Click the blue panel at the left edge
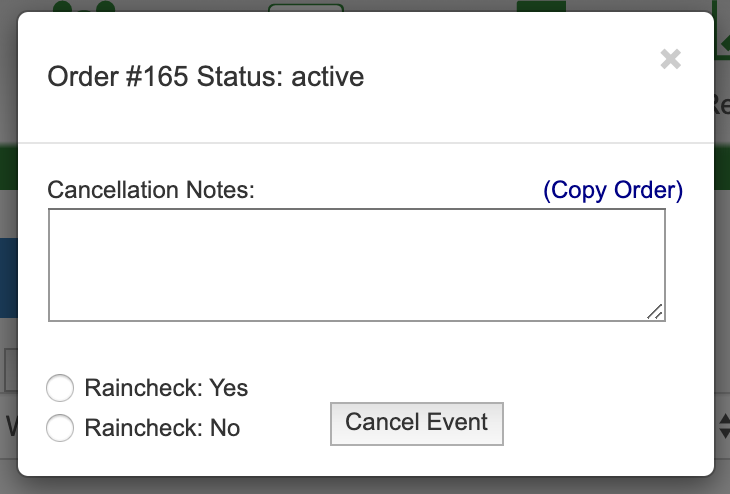730x494 pixels. pyautogui.click(x=9, y=278)
